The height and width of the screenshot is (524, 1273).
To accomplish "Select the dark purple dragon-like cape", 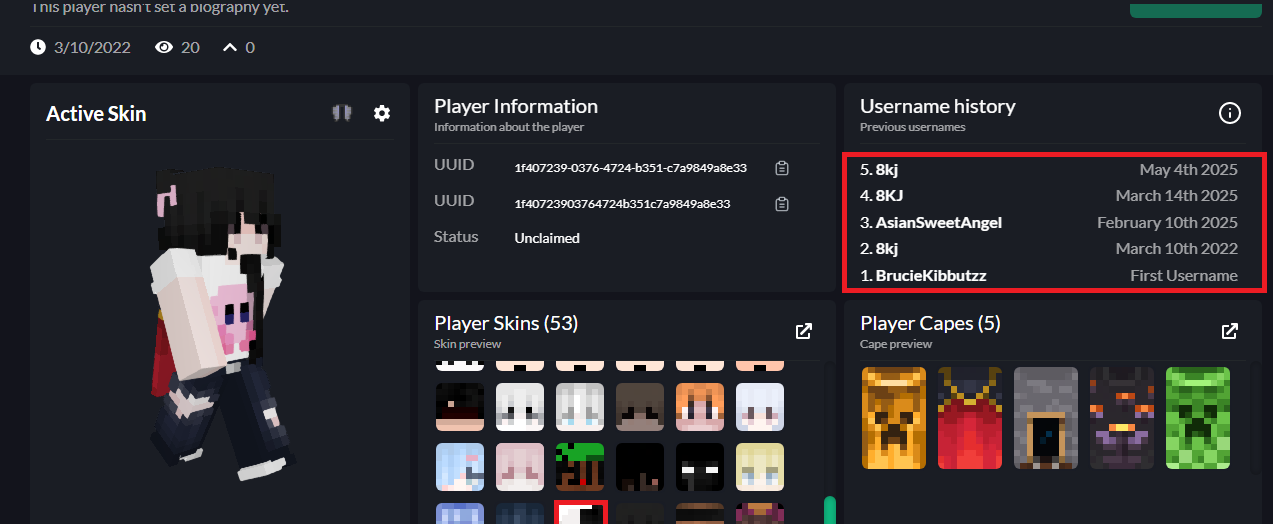I will pyautogui.click(x=1122, y=418).
